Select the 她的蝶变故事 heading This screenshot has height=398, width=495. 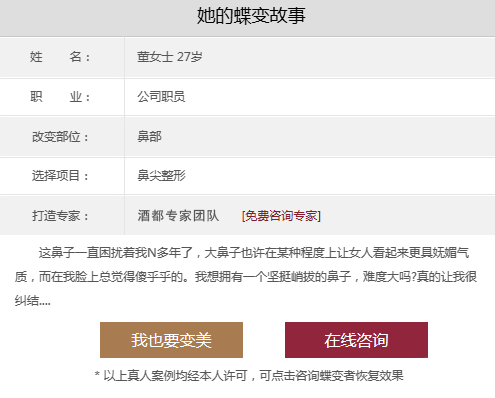pos(251,16)
